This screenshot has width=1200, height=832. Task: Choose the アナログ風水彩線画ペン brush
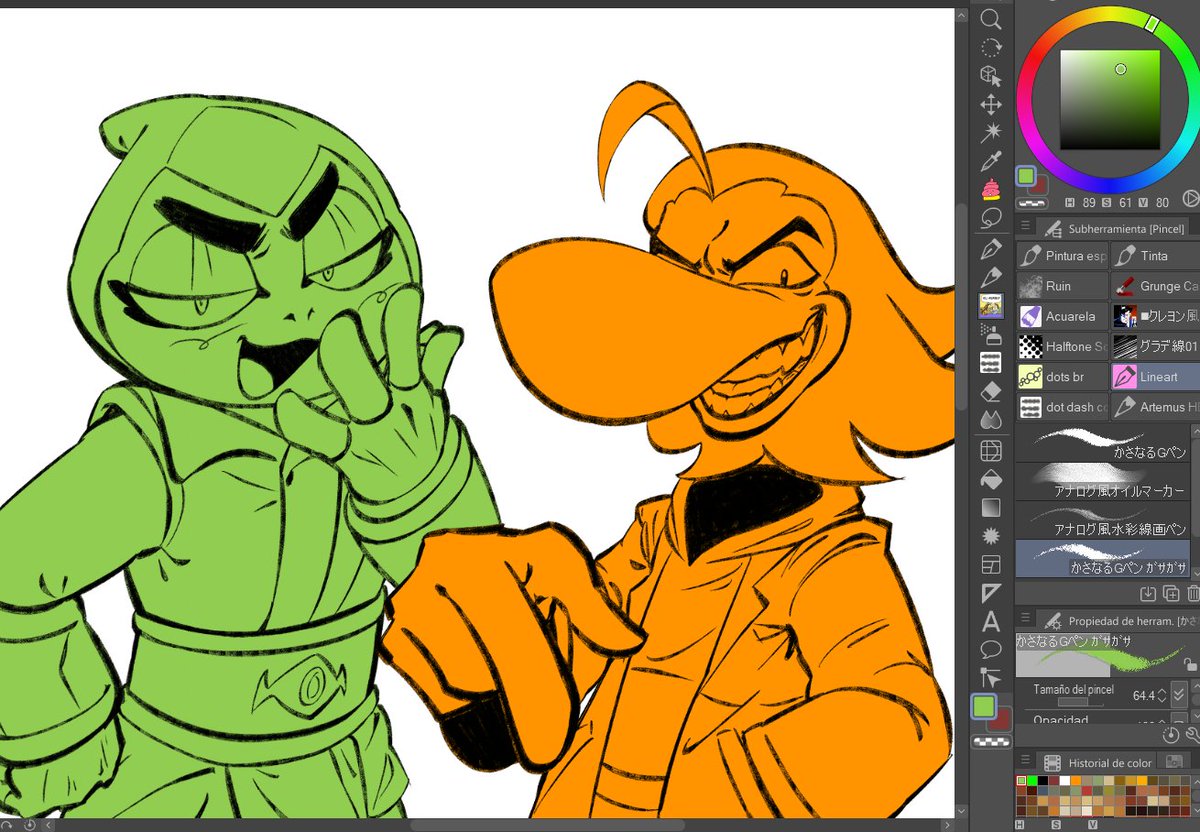[x=1103, y=519]
